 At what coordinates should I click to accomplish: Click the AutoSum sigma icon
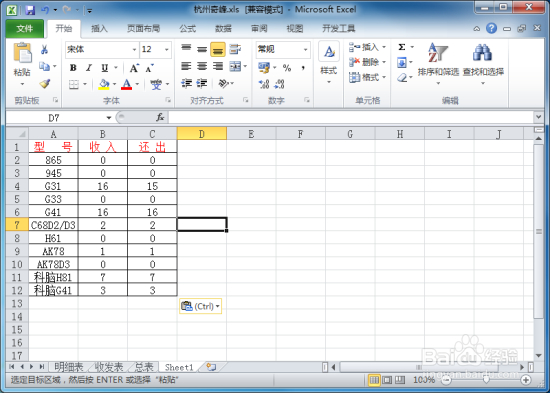402,47
